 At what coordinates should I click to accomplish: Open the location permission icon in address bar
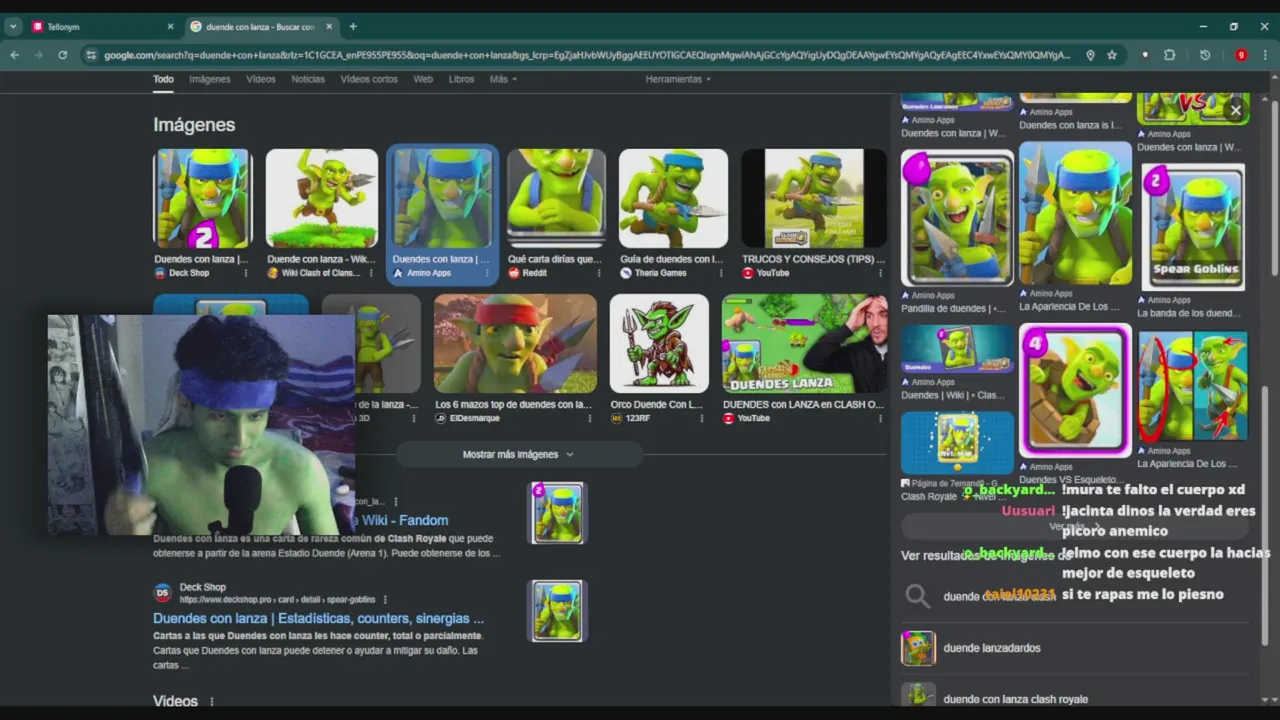1090,55
